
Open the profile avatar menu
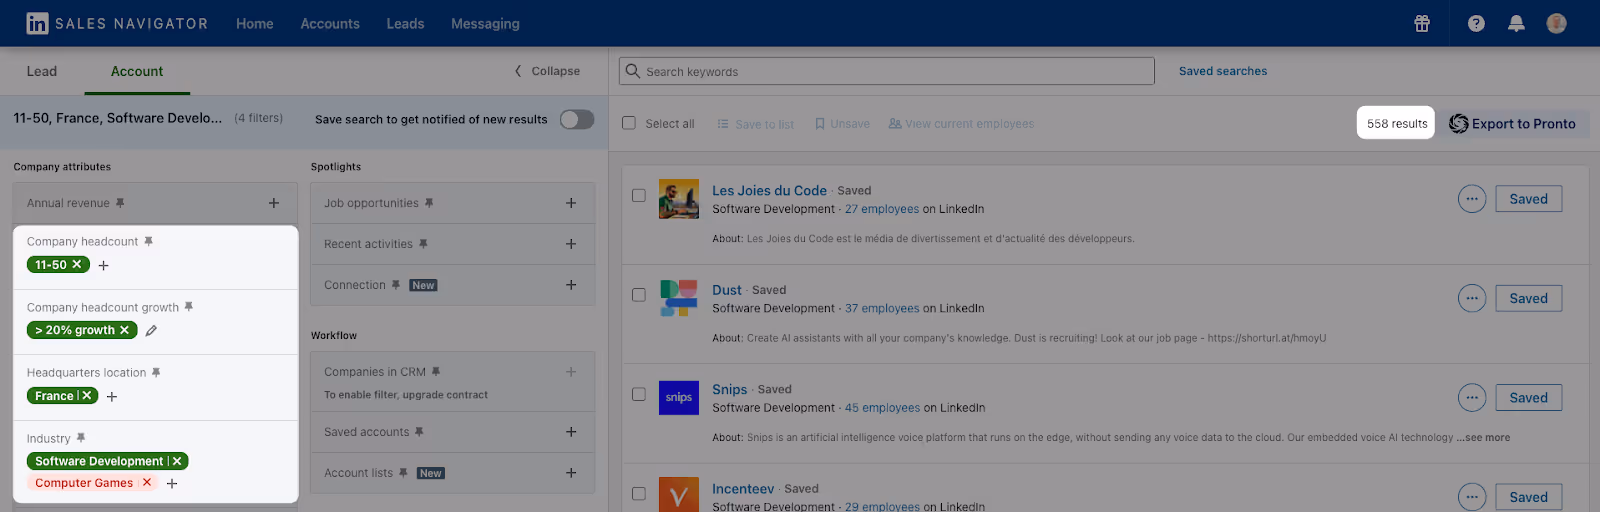[x=1556, y=24]
